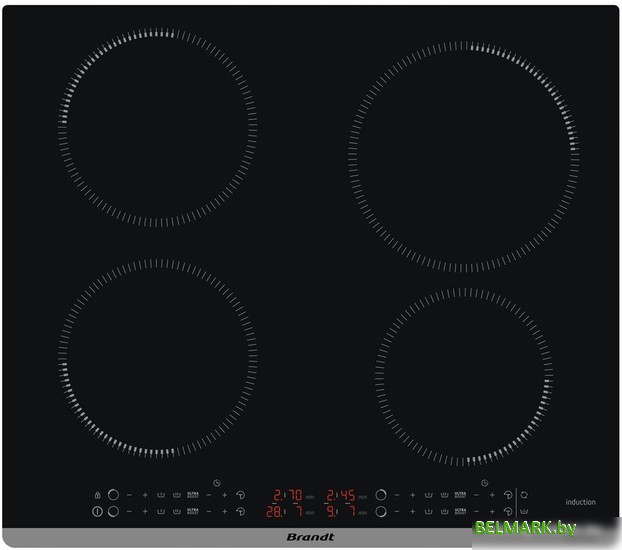622x550 pixels.
Task: Tap the clock icon above the left controls
Action: coord(216,483)
